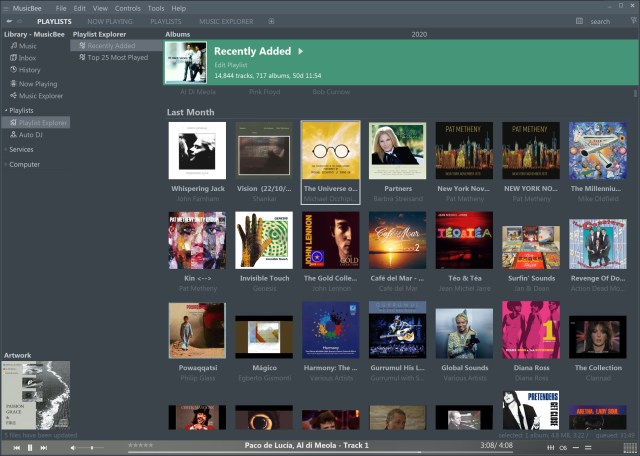Expand the Services section
This screenshot has height=456, width=640.
(5, 149)
